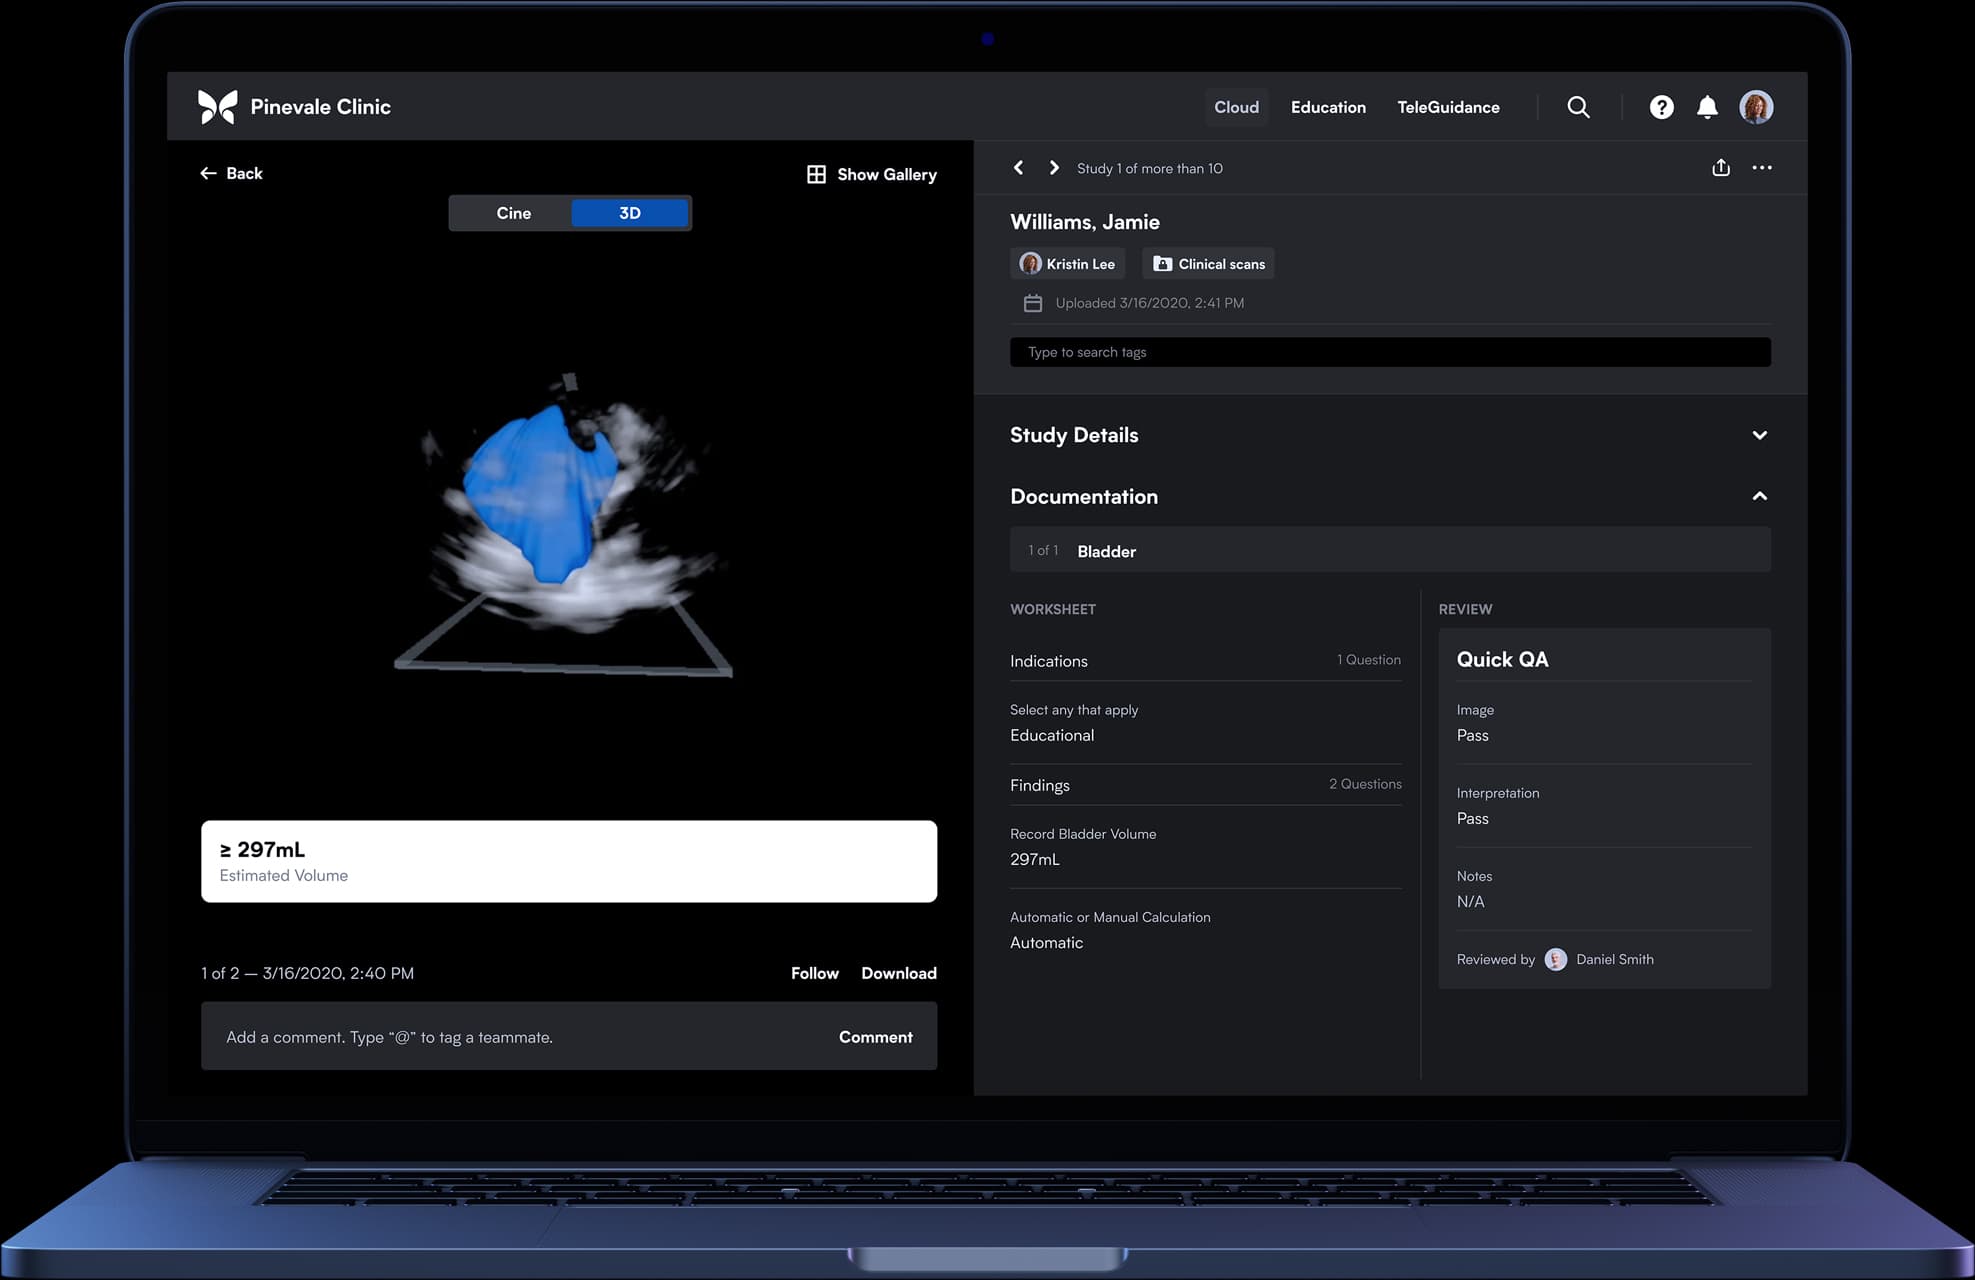Viewport: 1975px width, 1280px height.
Task: Open the search magnifier icon
Action: (1578, 107)
